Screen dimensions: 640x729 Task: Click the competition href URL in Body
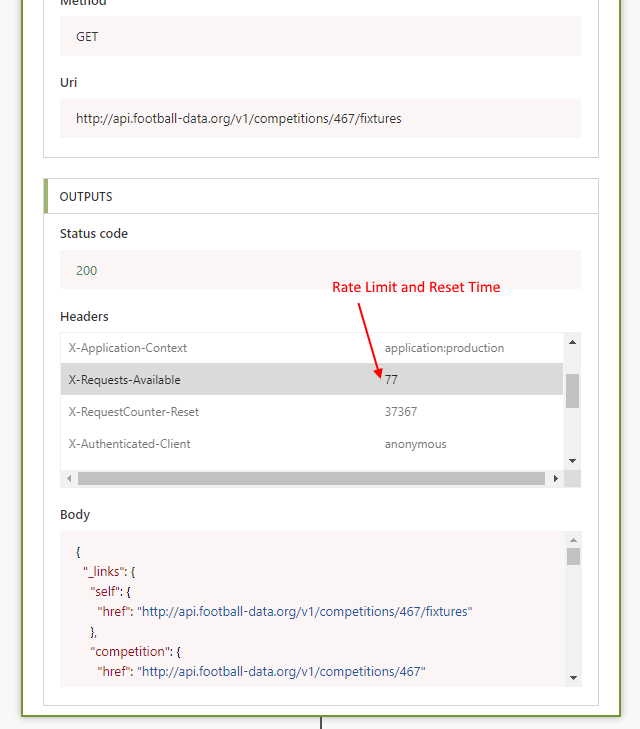(282, 671)
